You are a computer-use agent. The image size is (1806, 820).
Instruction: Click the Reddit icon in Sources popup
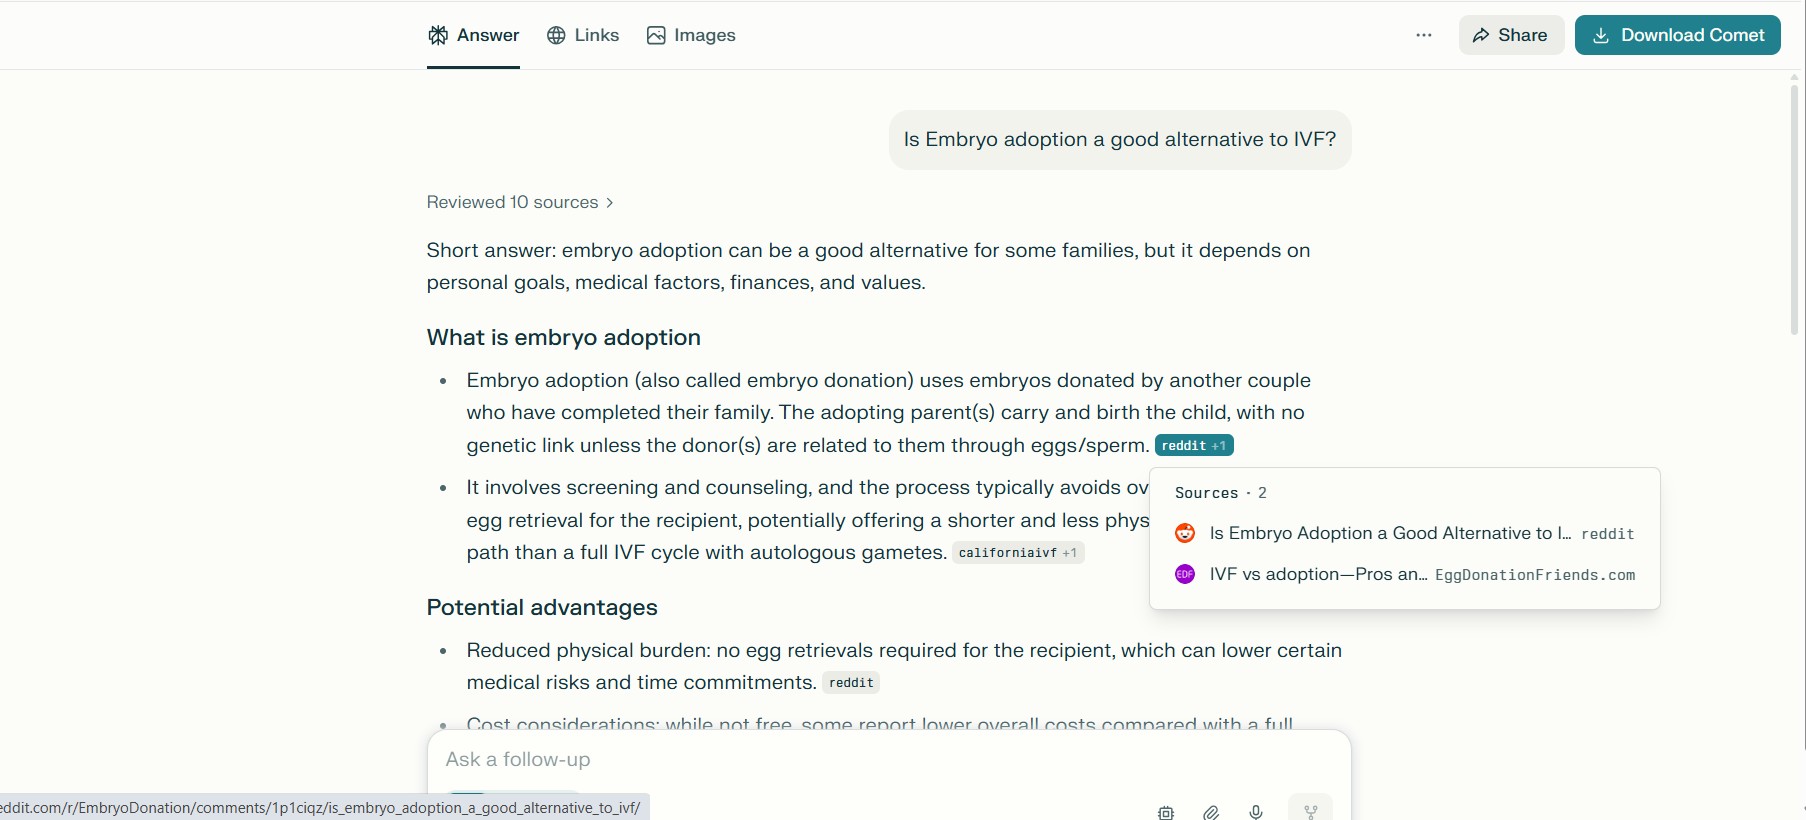(1185, 533)
